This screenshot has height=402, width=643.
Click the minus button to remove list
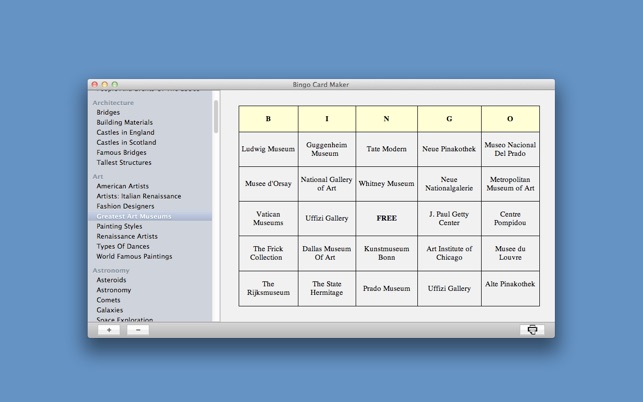(x=138, y=330)
